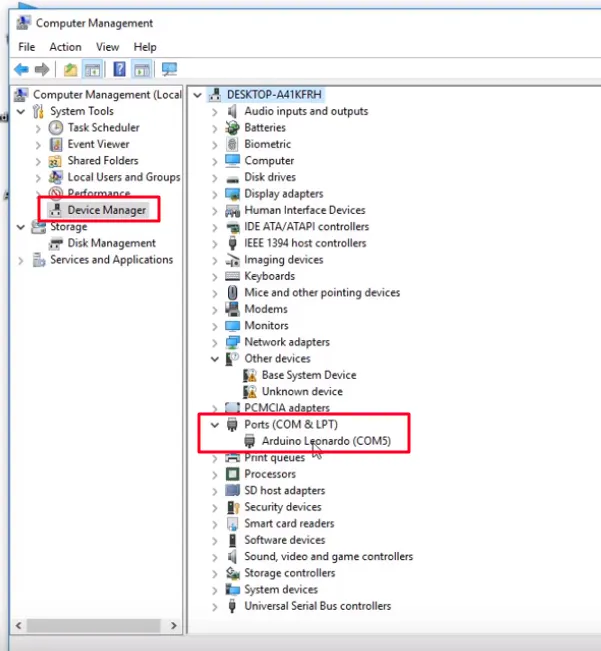Collapse the System Tools node
601x651 pixels.
pyautogui.click(x=21, y=111)
